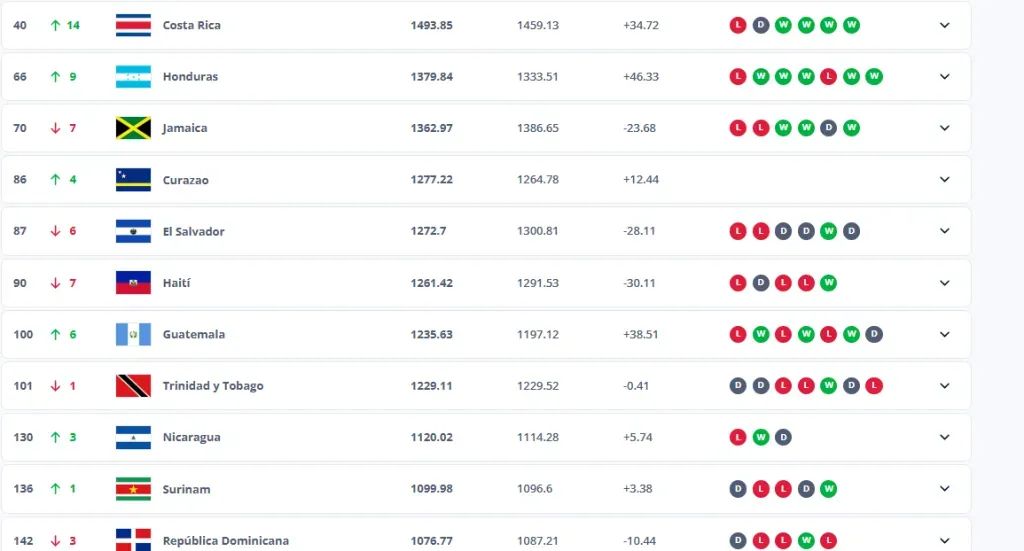Image resolution: width=1024 pixels, height=551 pixels.
Task: Open the Honduras team name link
Action: (x=190, y=77)
